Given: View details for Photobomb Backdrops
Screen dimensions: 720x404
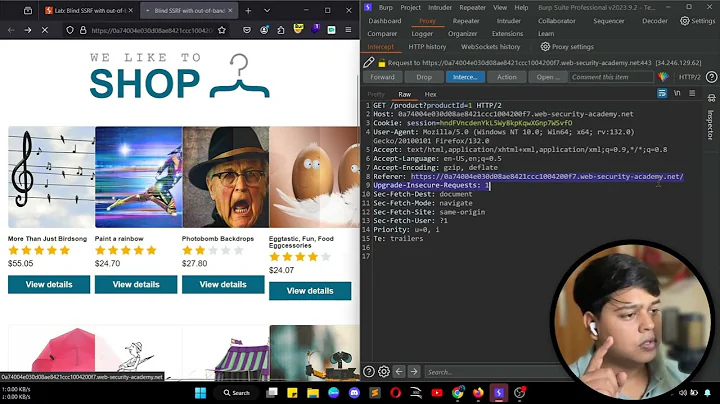Looking at the screenshot, I should (223, 285).
